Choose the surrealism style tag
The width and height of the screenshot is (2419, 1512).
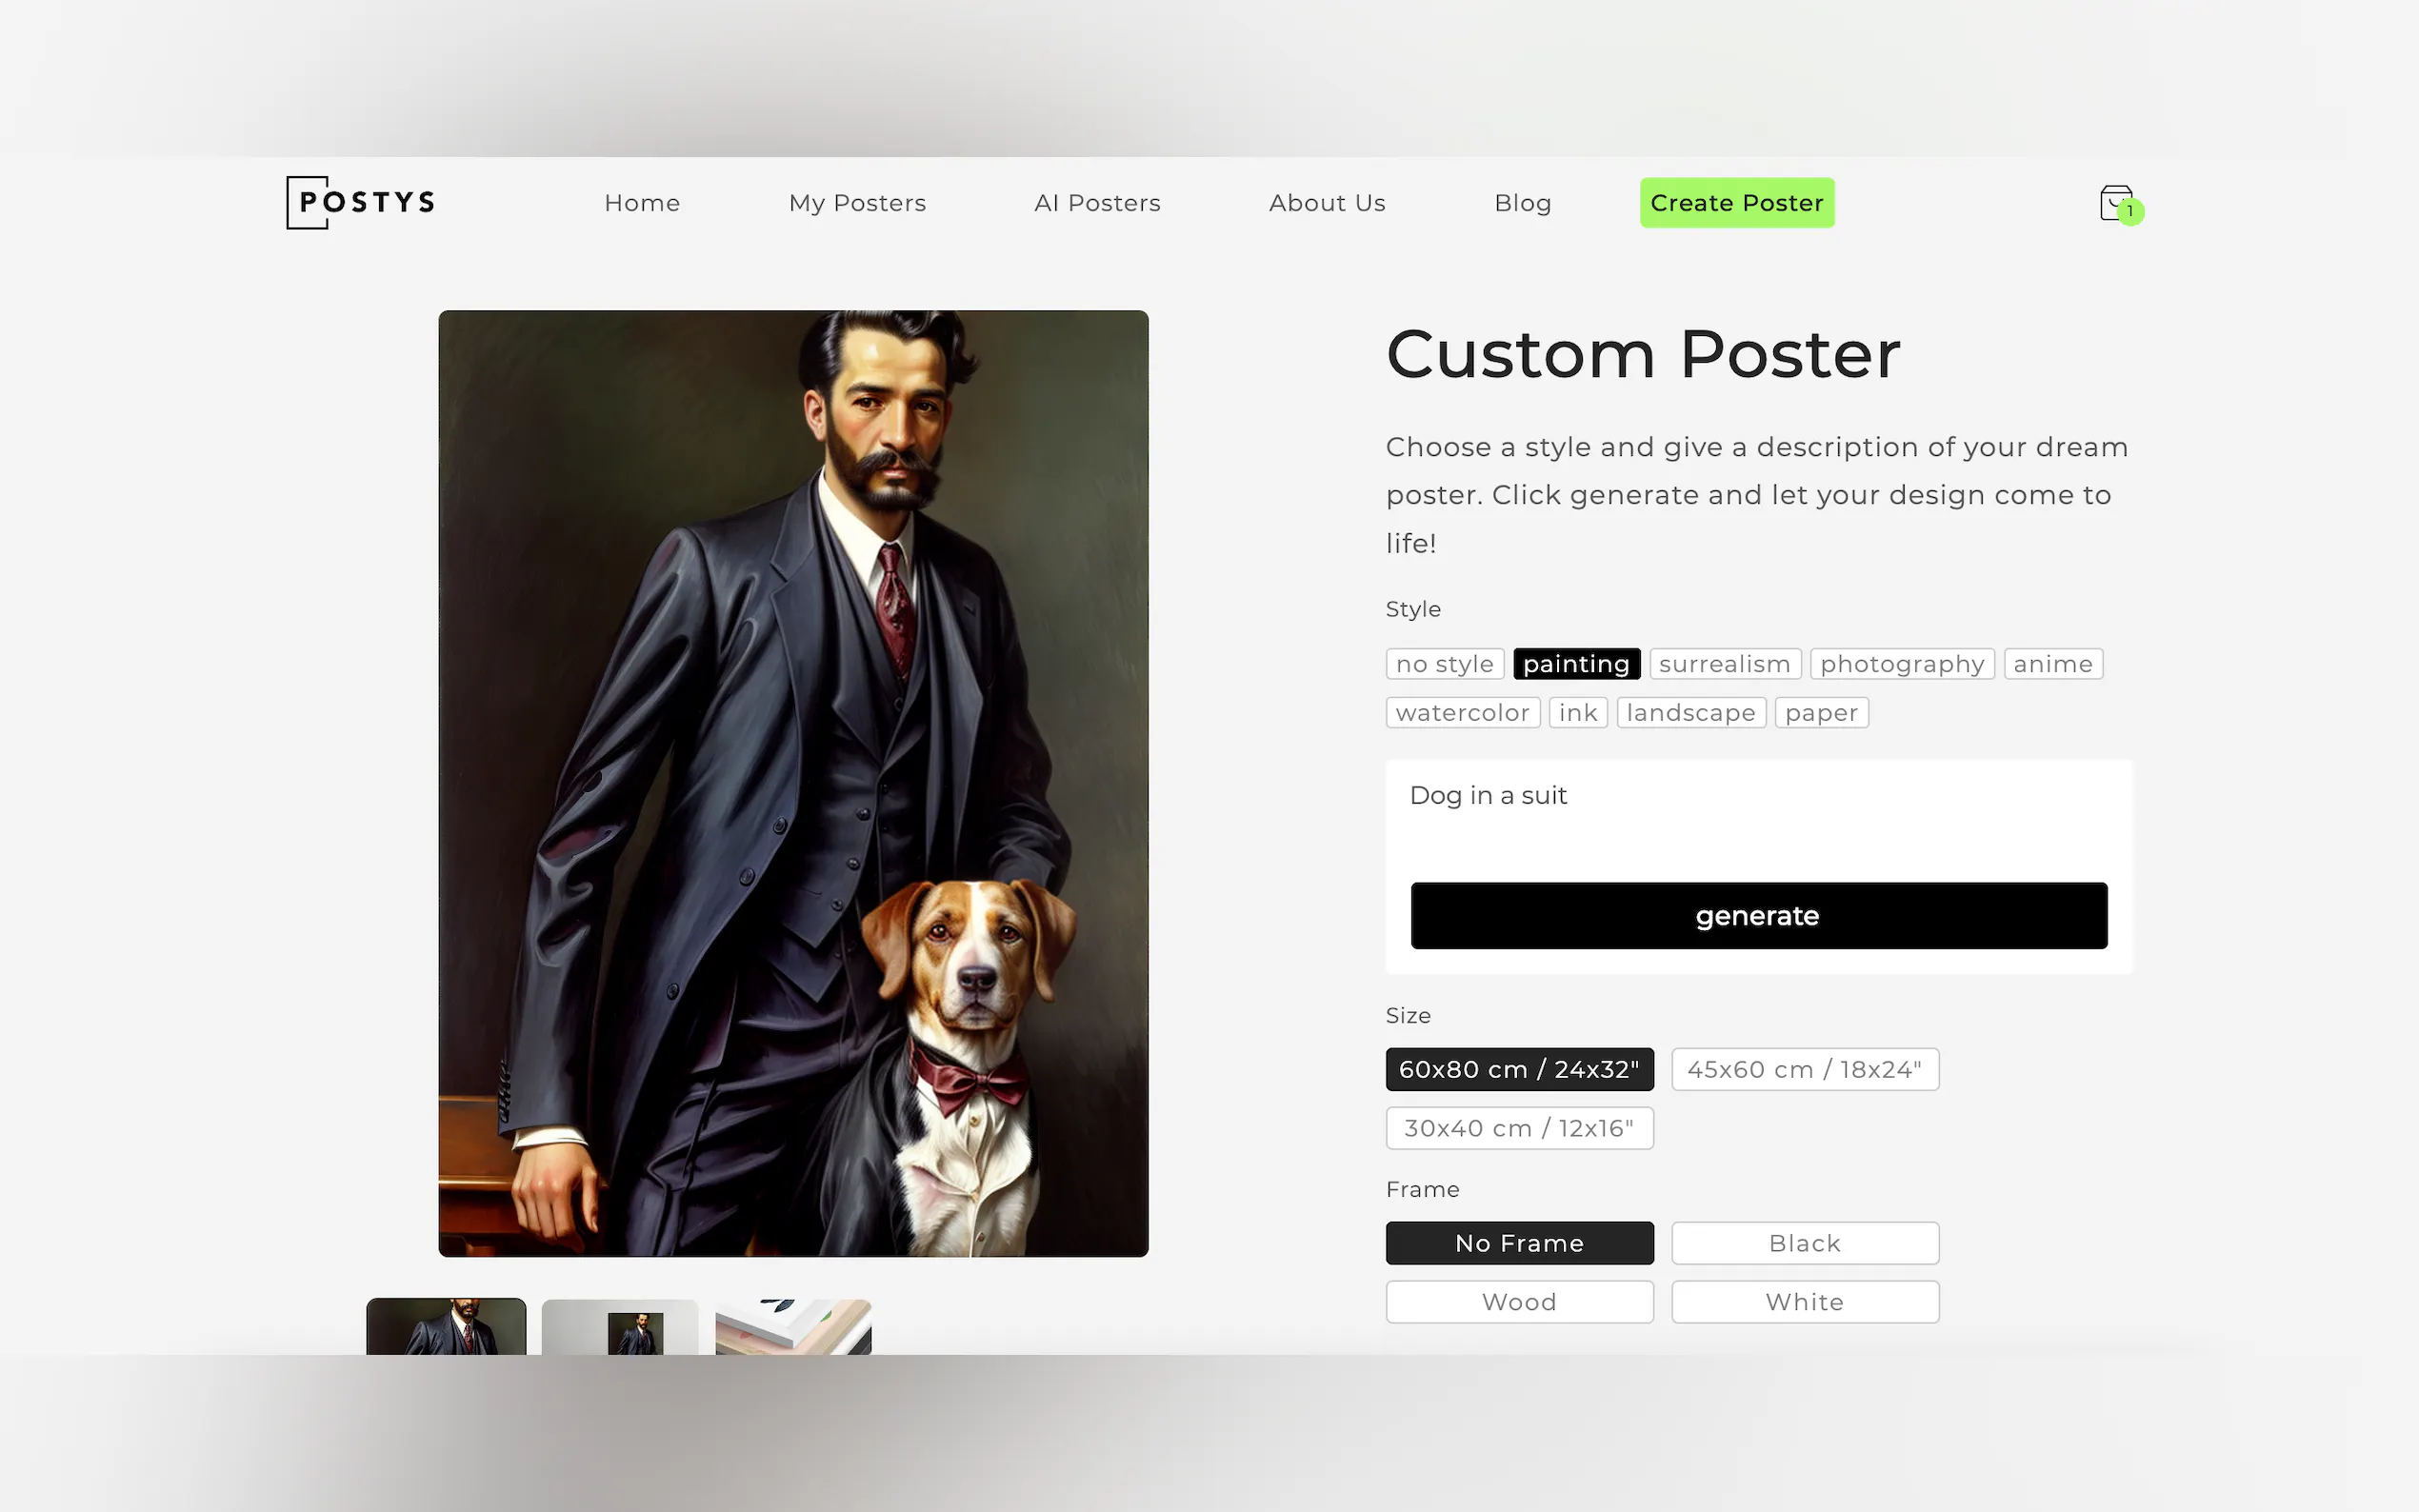1724,664
